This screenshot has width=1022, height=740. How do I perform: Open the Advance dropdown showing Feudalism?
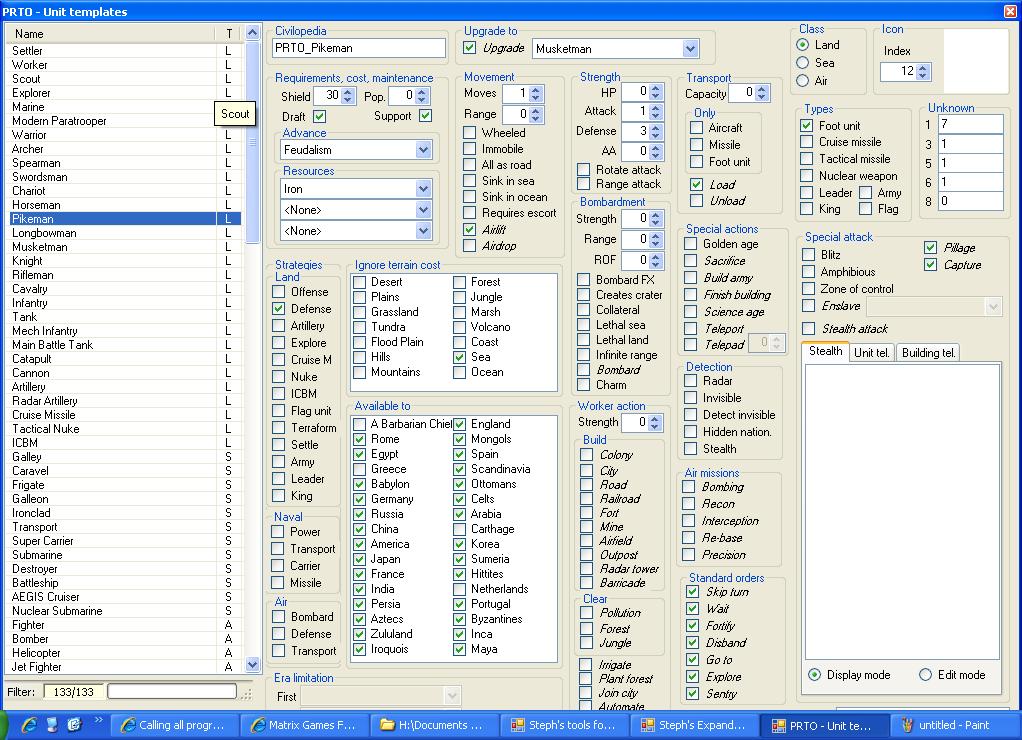424,150
